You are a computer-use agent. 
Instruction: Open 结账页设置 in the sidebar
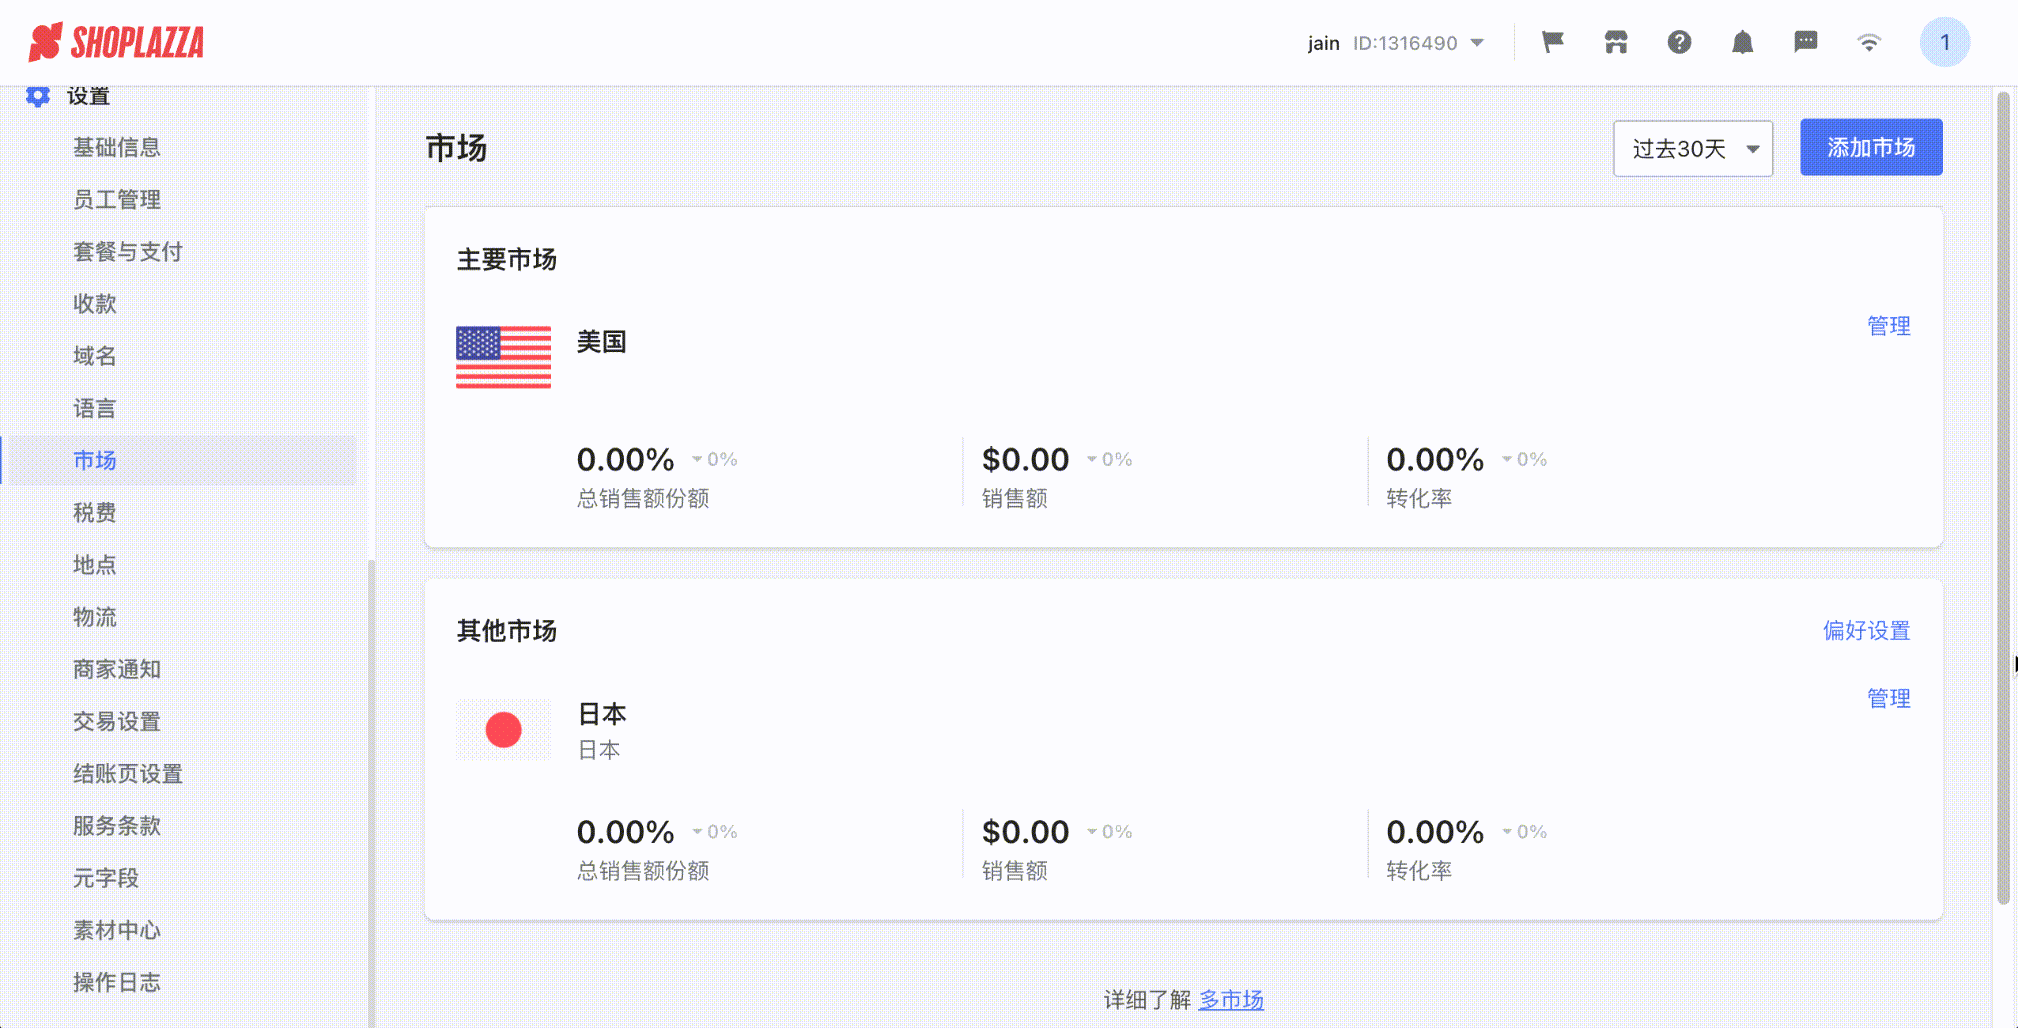pos(128,773)
